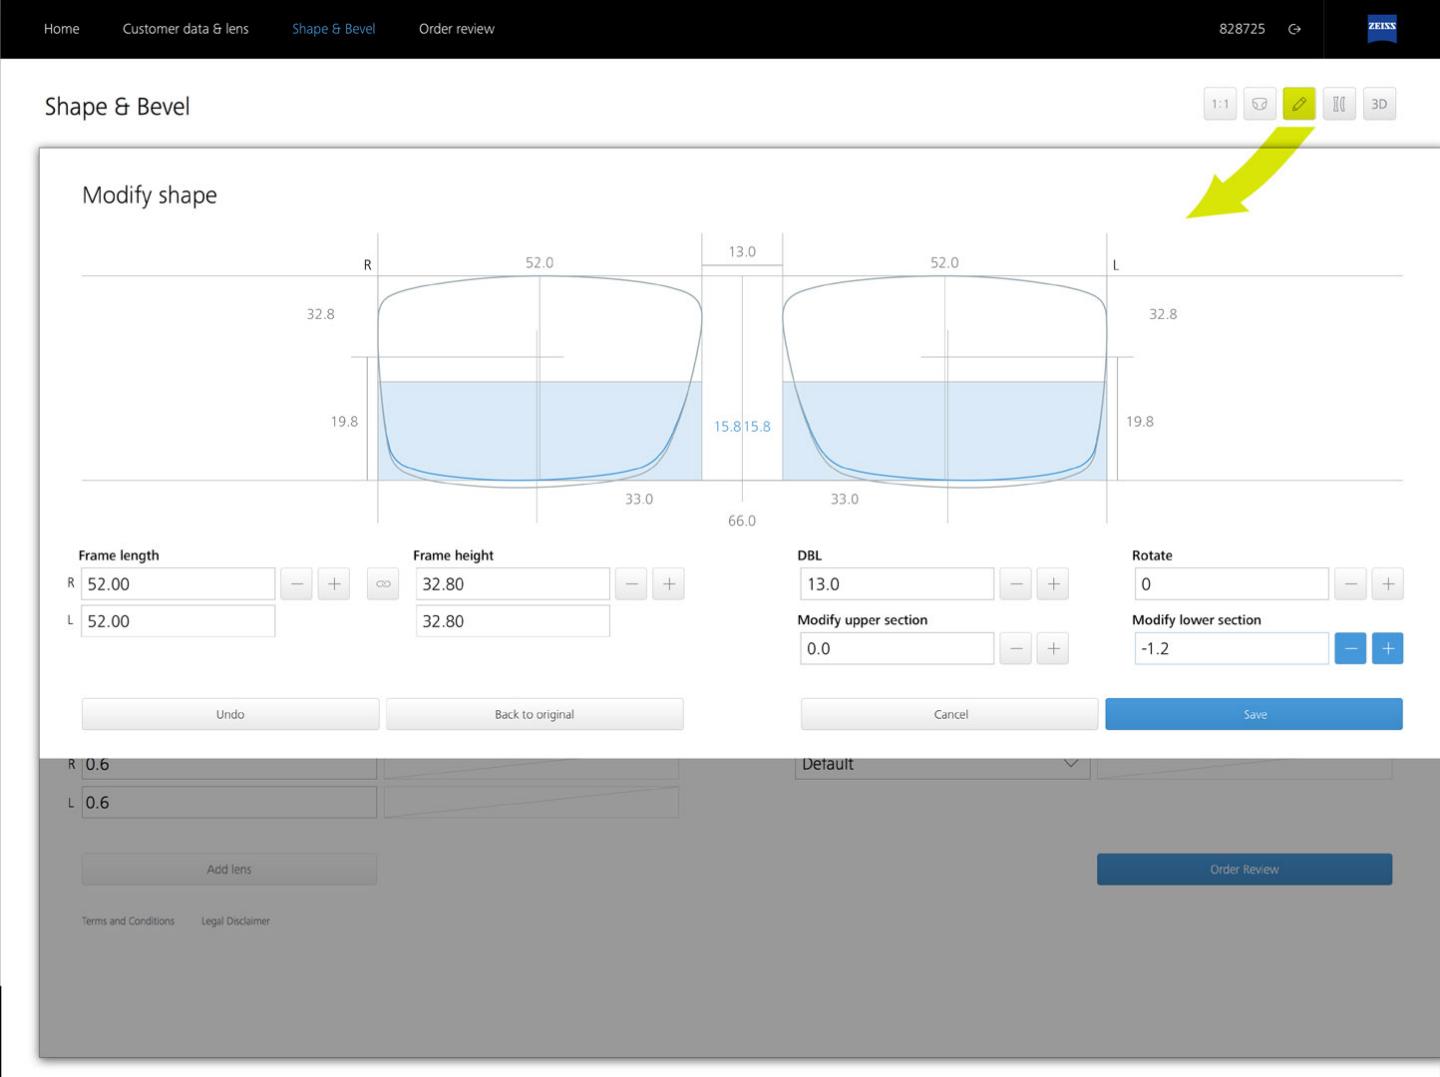Open the frame shape view icon
Image resolution: width=1440 pixels, height=1077 pixels.
click(x=1259, y=103)
